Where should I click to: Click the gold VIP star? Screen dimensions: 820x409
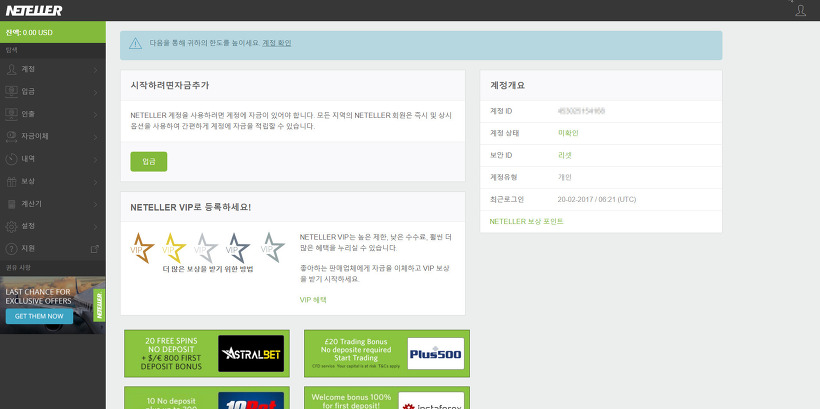pyautogui.click(x=174, y=247)
